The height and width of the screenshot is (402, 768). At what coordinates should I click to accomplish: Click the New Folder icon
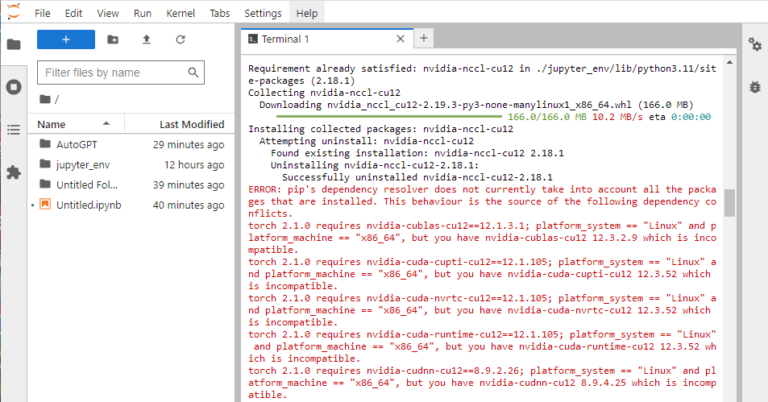[x=112, y=40]
